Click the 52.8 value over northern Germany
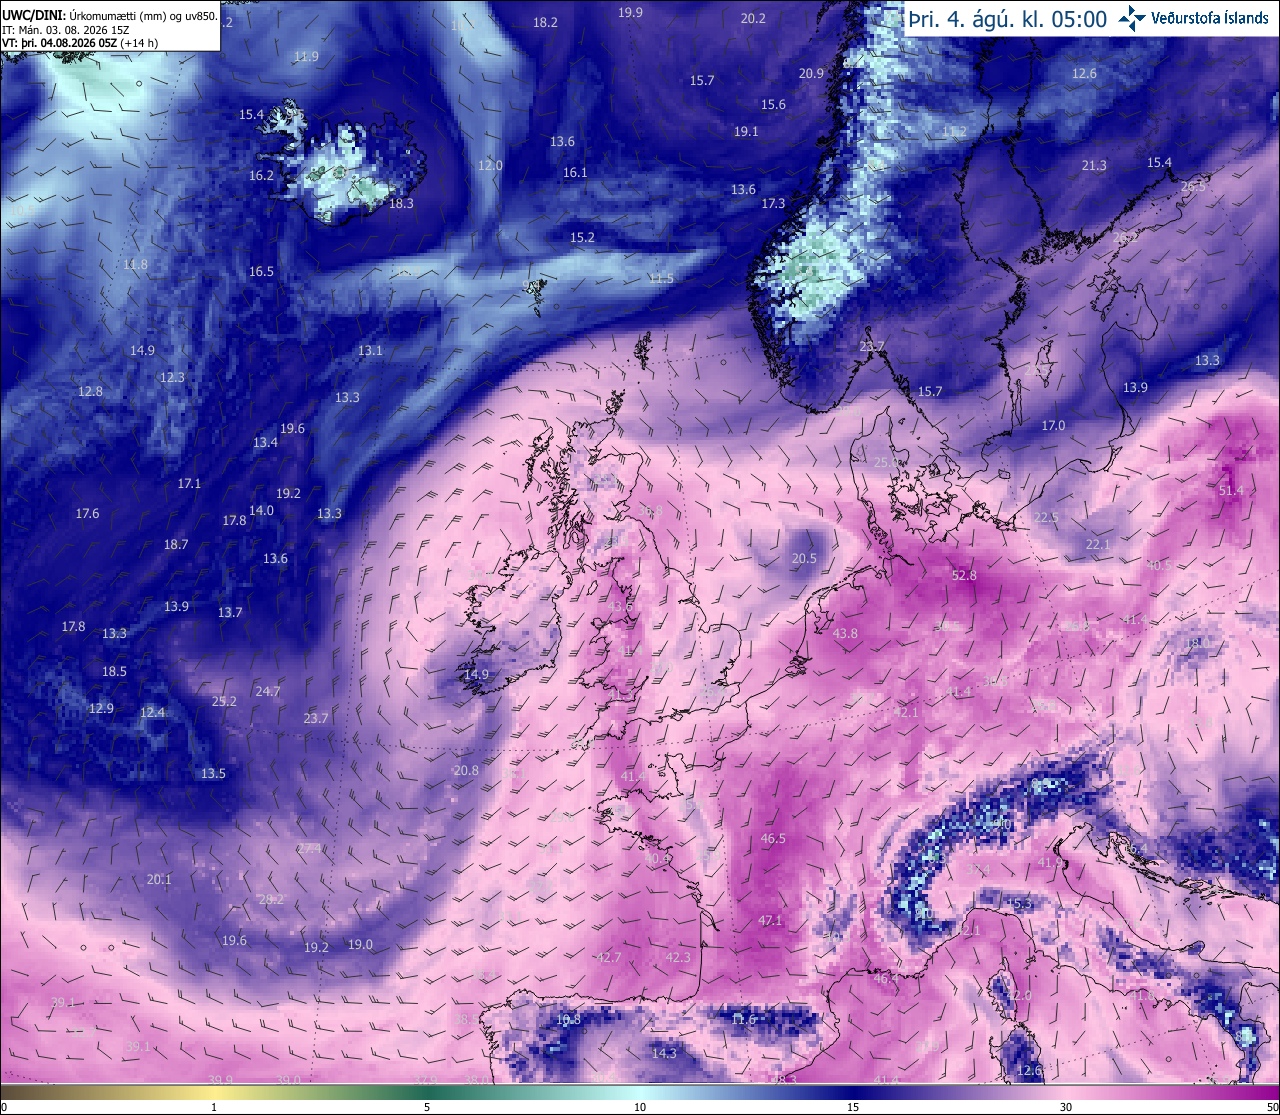This screenshot has width=1280, height=1115. click(964, 576)
